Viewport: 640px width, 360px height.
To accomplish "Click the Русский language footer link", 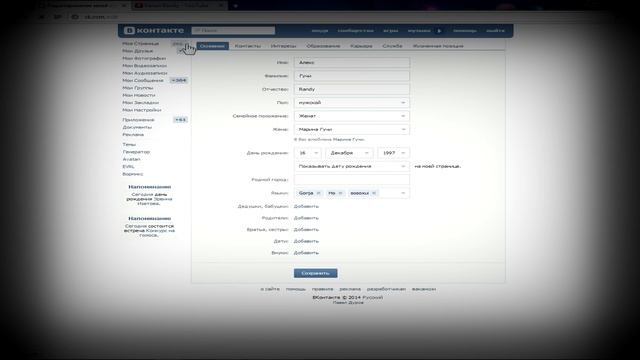I will pos(373,298).
